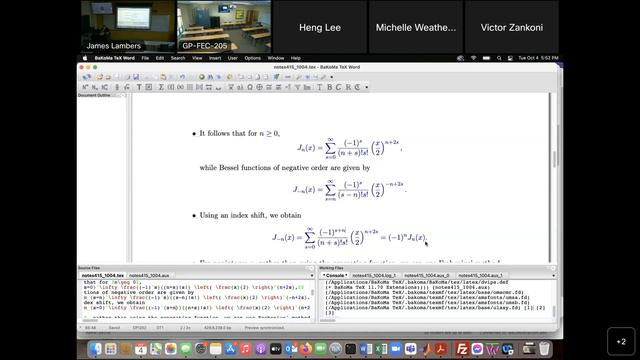Viewport: 640px width, 360px height.
Task: Open Microsoft Word from the Dock
Action: tap(365, 349)
